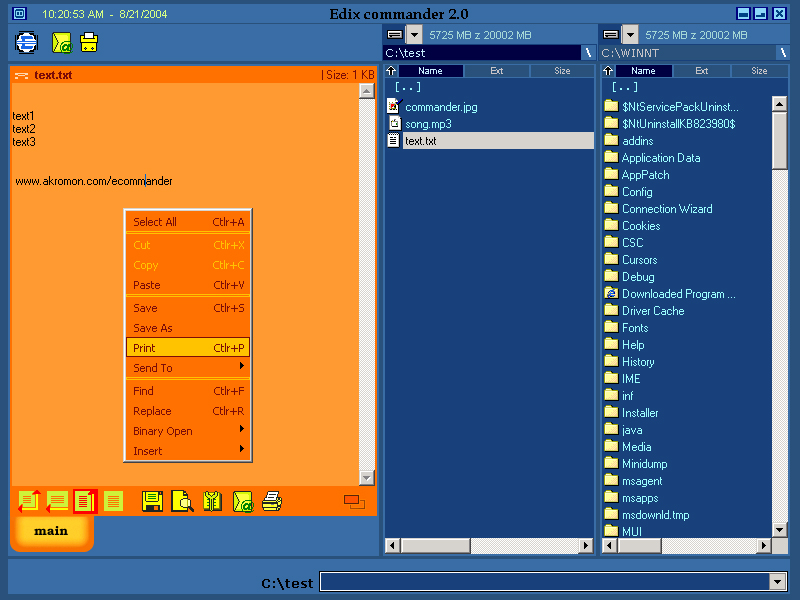800x600 pixels.
Task: Click the song.mp3 file icon
Action: click(x=394, y=123)
